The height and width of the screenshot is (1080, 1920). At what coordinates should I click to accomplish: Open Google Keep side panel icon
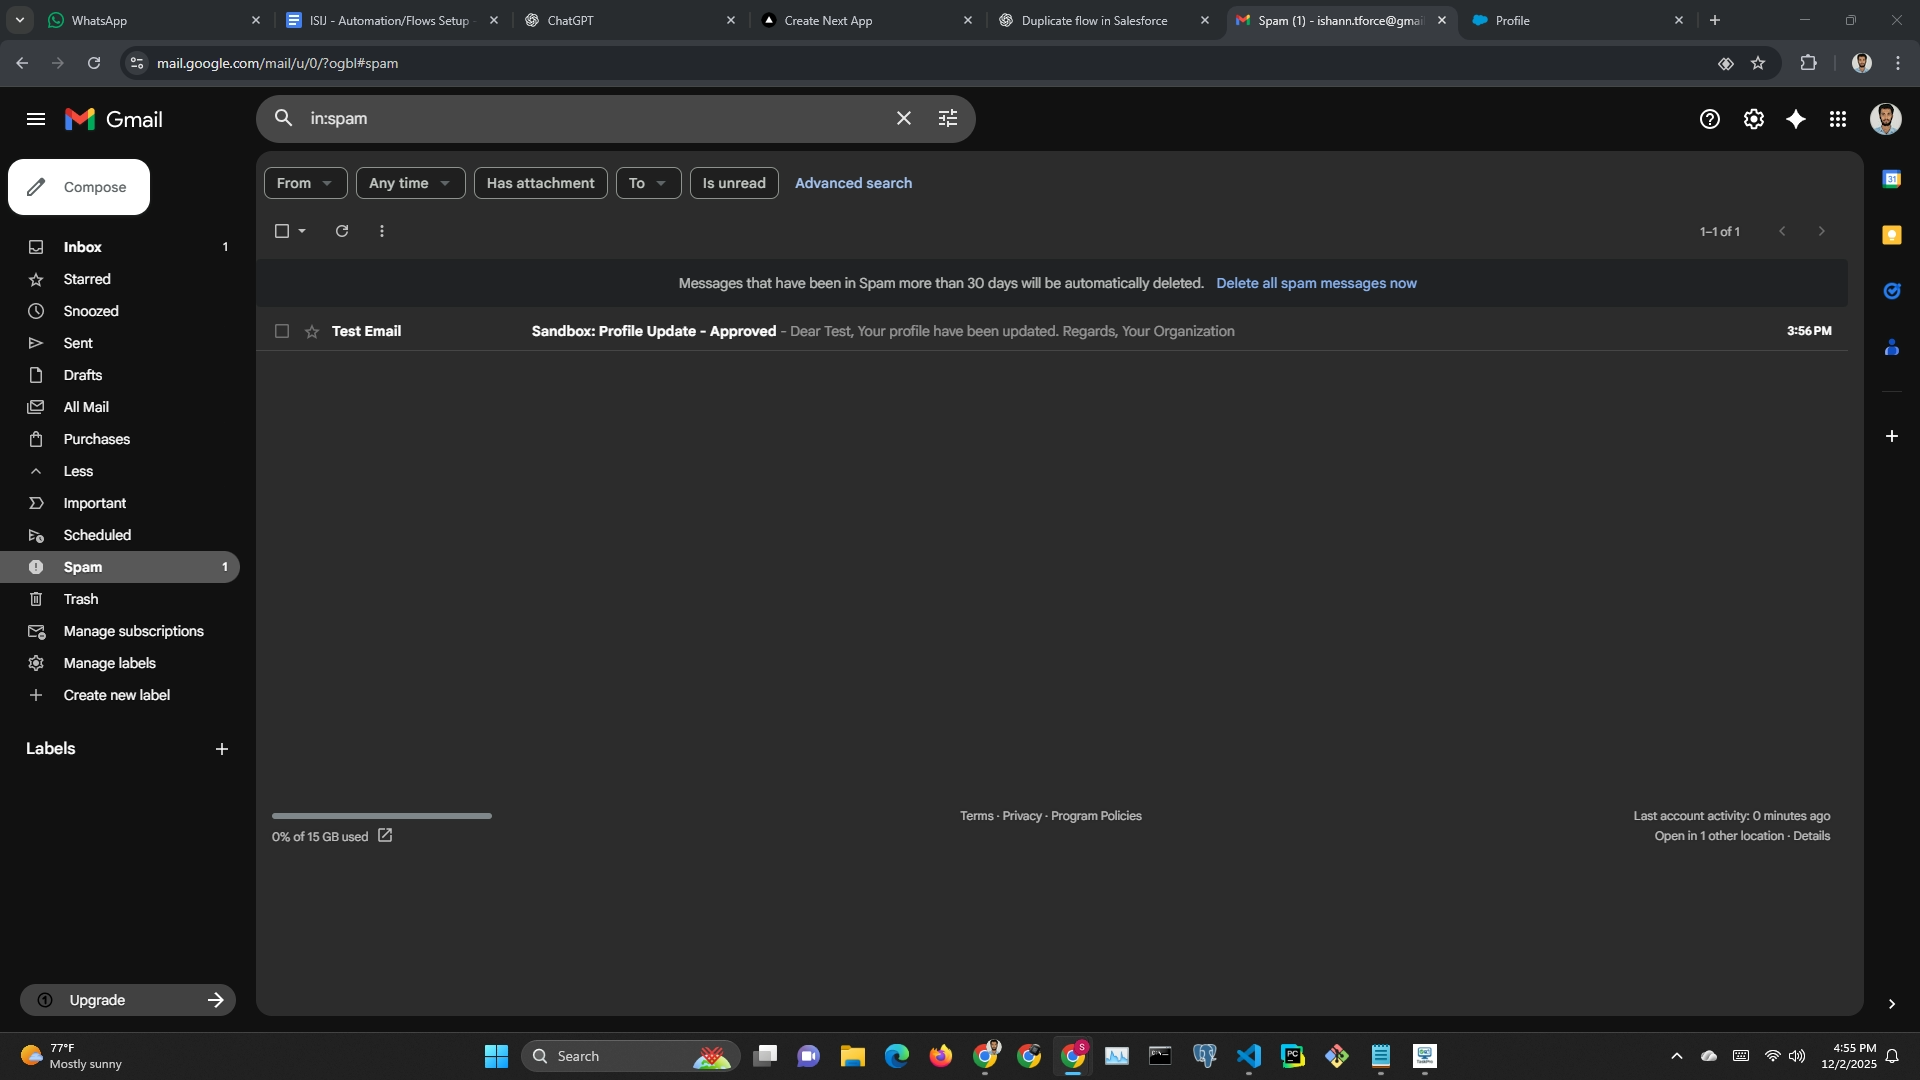1891,235
